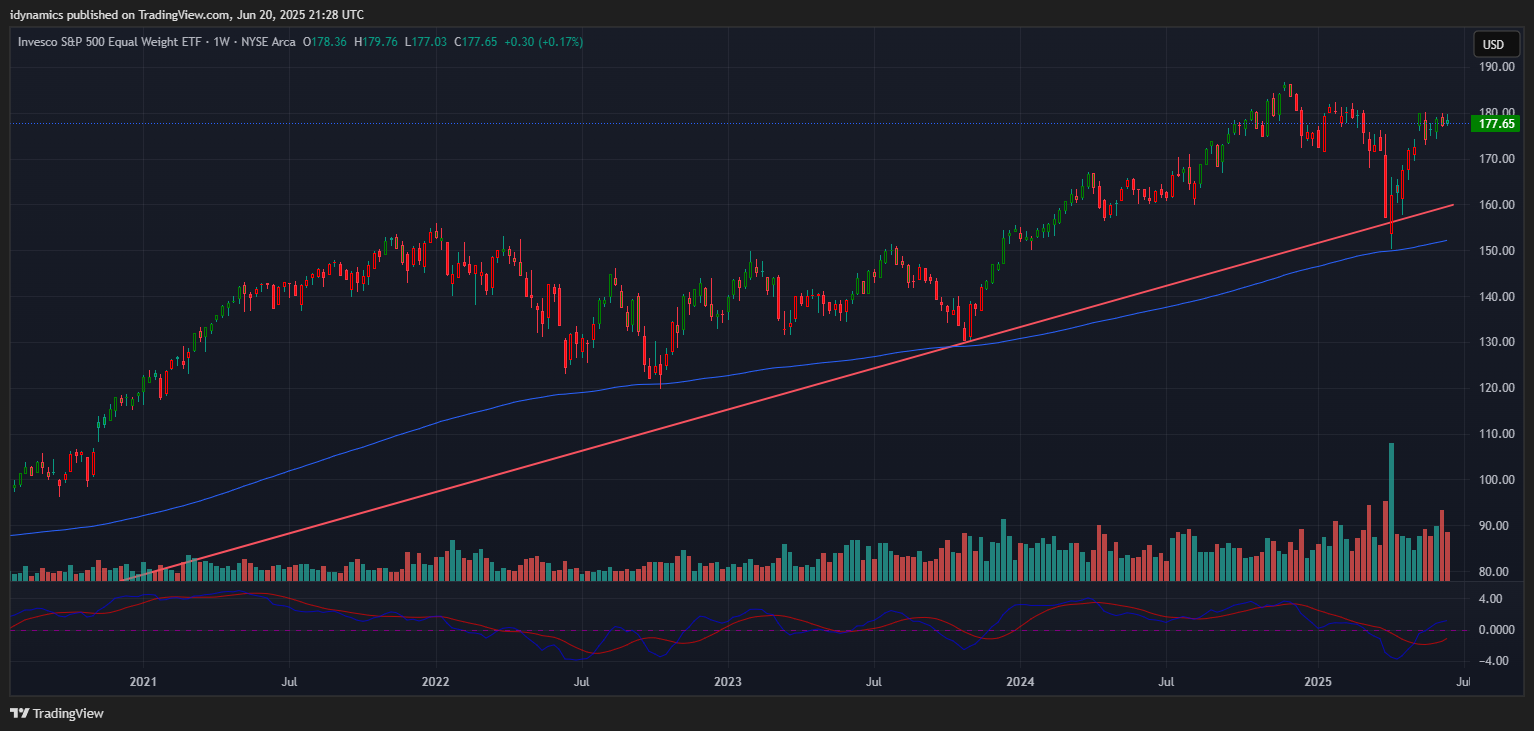Click the low value L177.03

click(x=427, y=42)
